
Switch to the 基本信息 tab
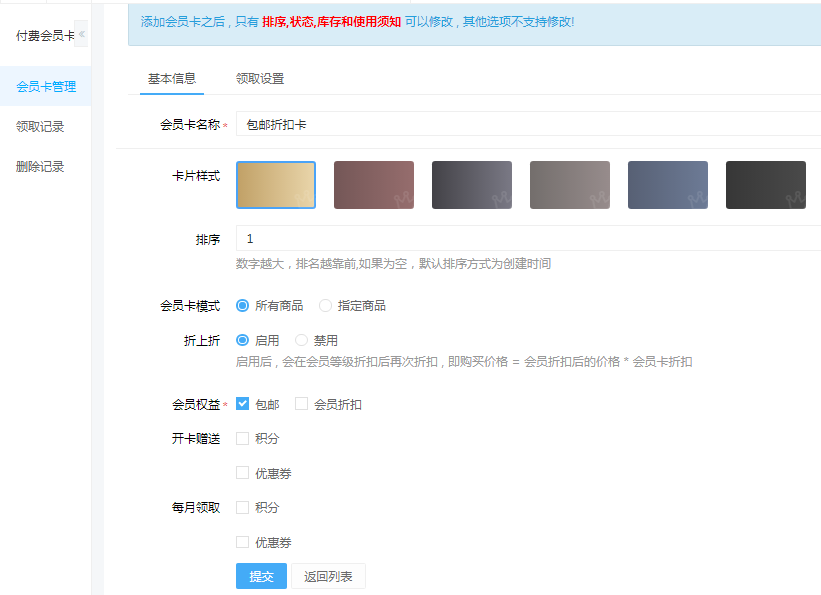coord(172,79)
